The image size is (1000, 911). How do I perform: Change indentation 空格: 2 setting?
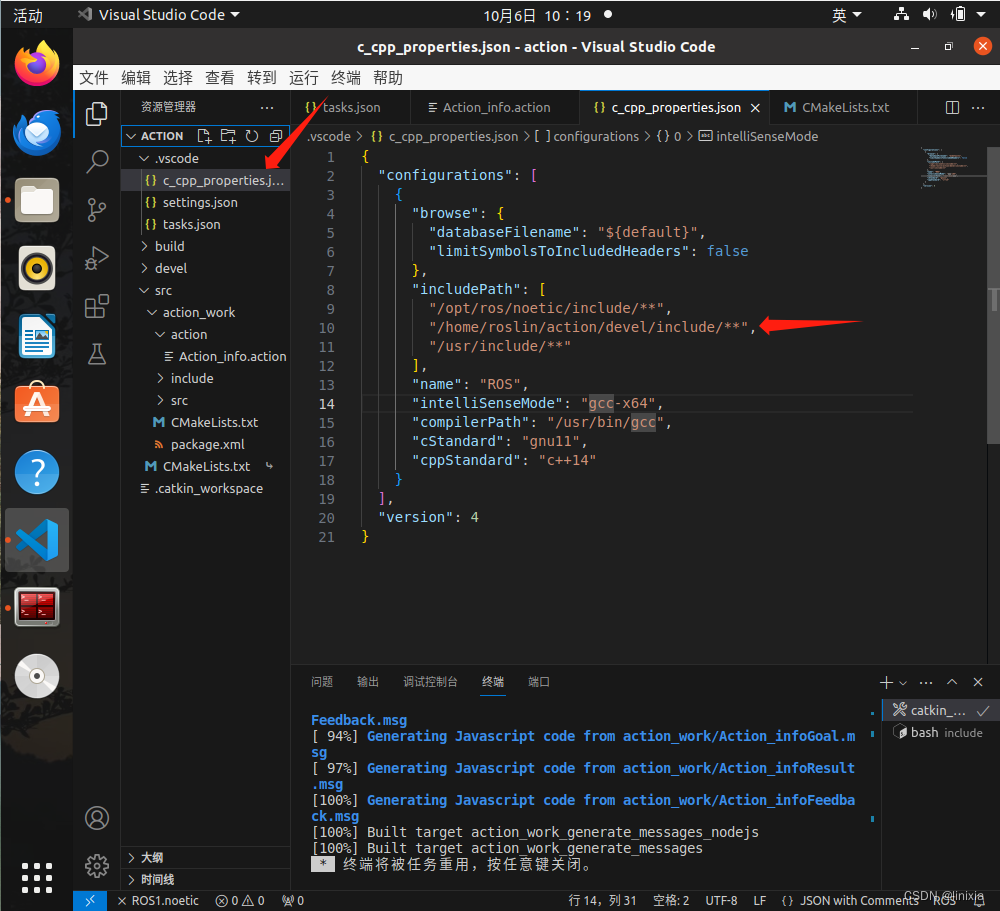[671, 901]
